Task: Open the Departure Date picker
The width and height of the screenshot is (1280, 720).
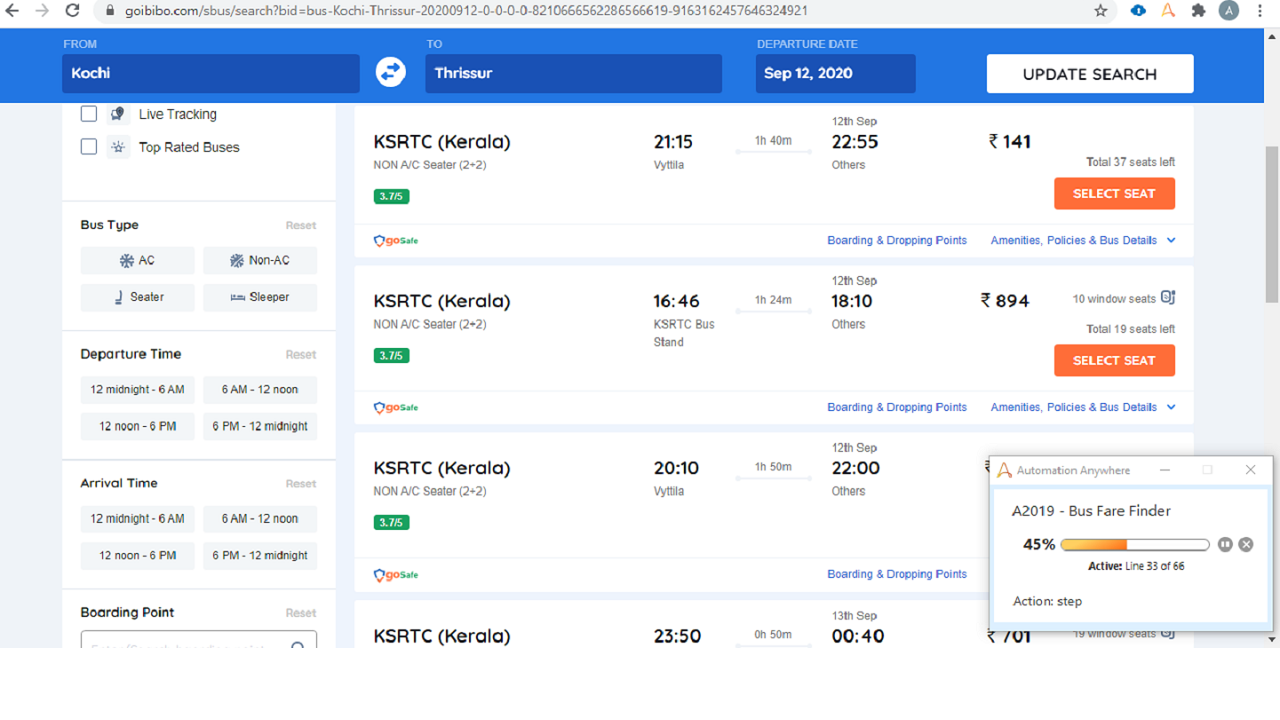Action: [x=835, y=73]
